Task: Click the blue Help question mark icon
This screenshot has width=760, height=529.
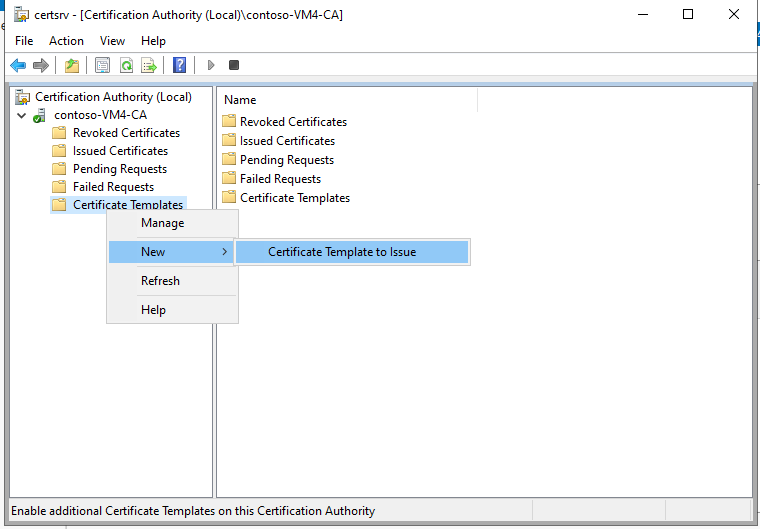Action: point(180,65)
